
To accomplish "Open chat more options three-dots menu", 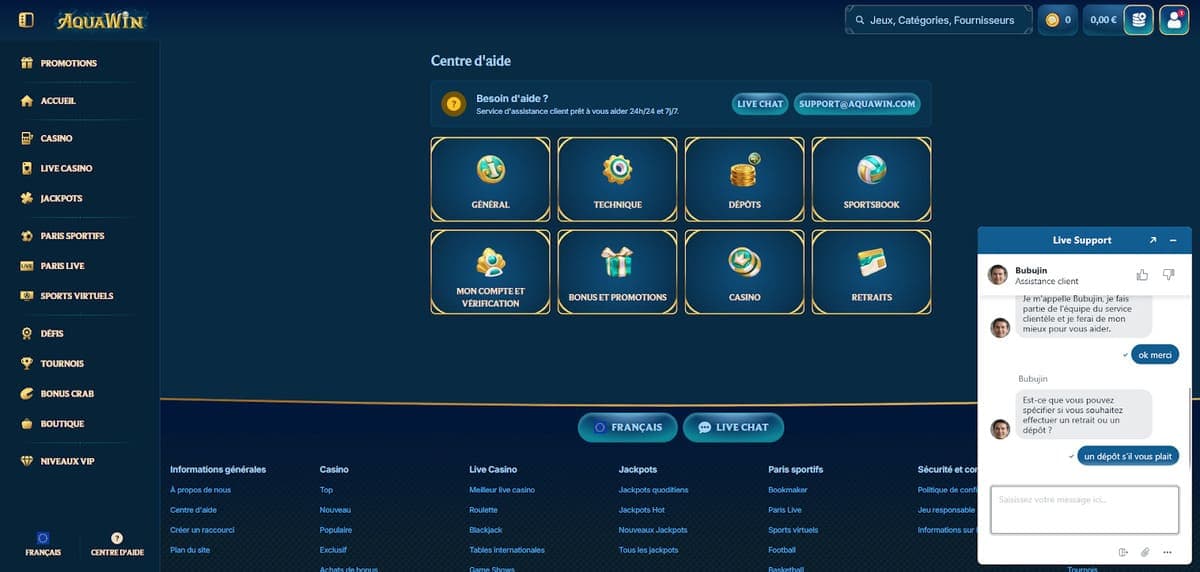I will tap(1167, 552).
